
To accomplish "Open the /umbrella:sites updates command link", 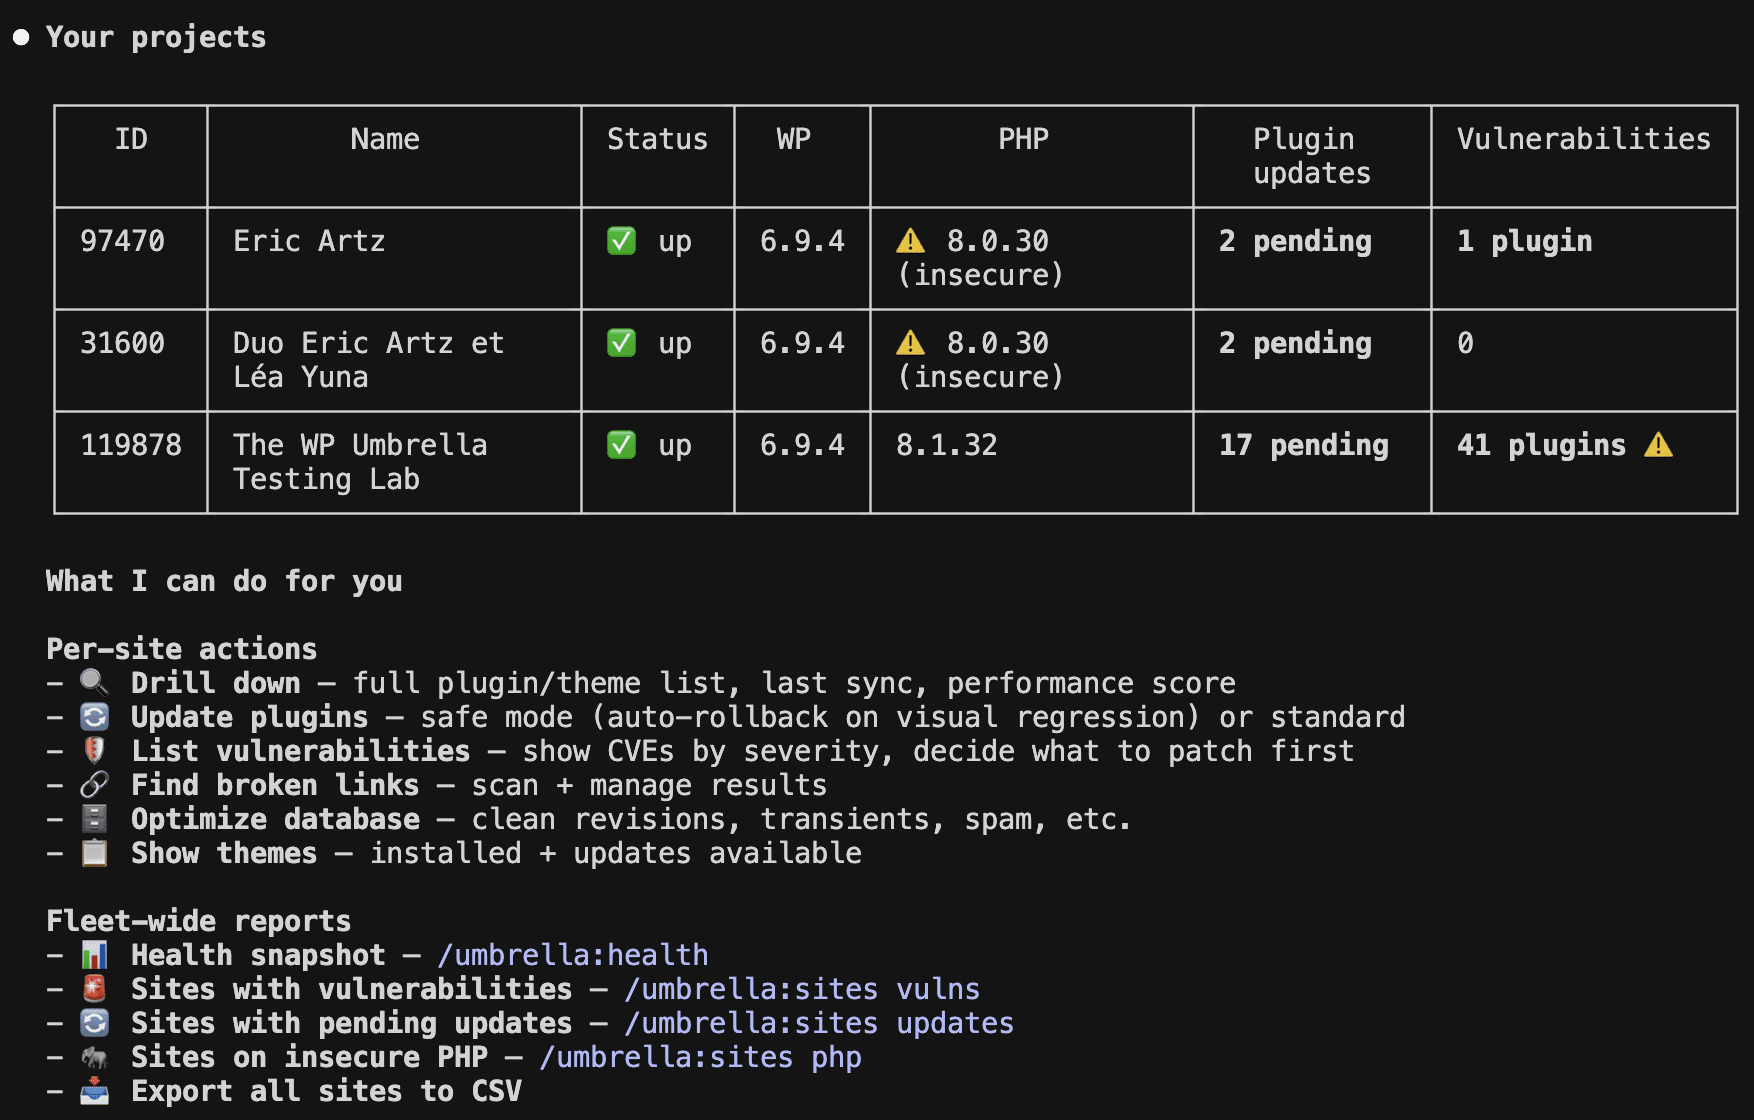I will (x=819, y=1023).
